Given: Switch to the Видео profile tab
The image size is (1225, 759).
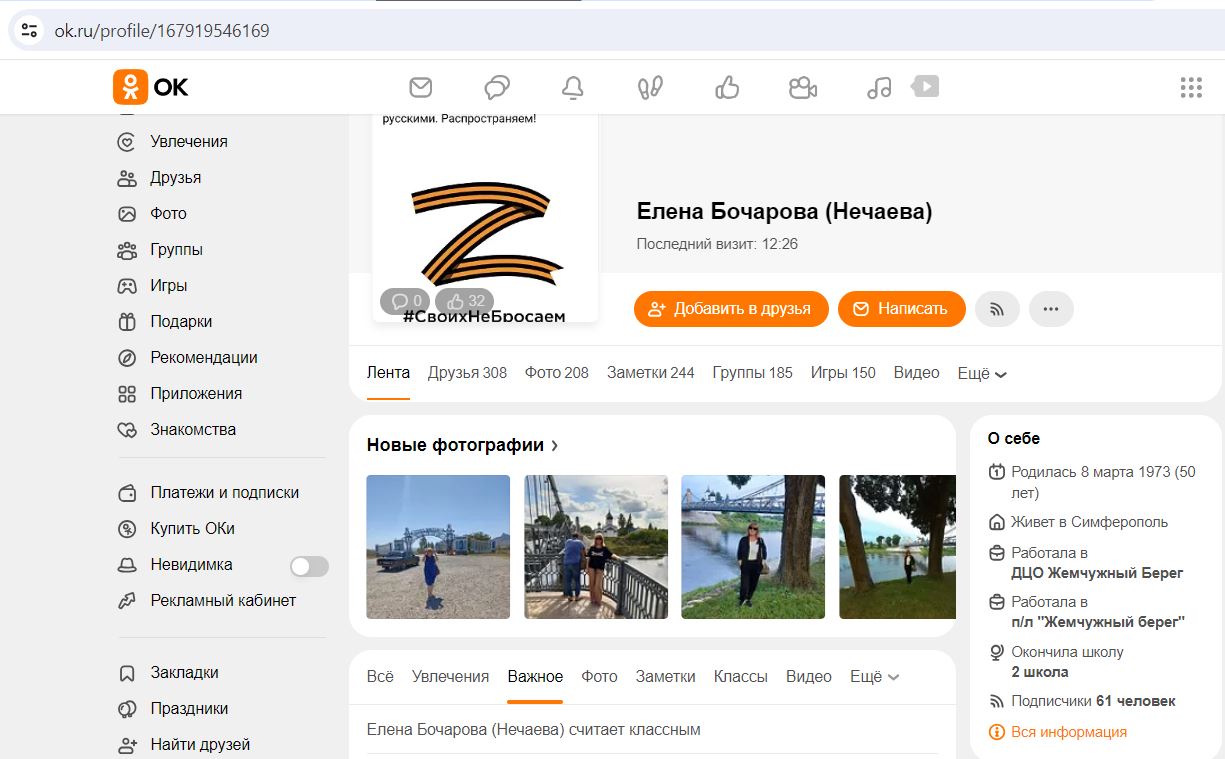Looking at the screenshot, I should [916, 372].
